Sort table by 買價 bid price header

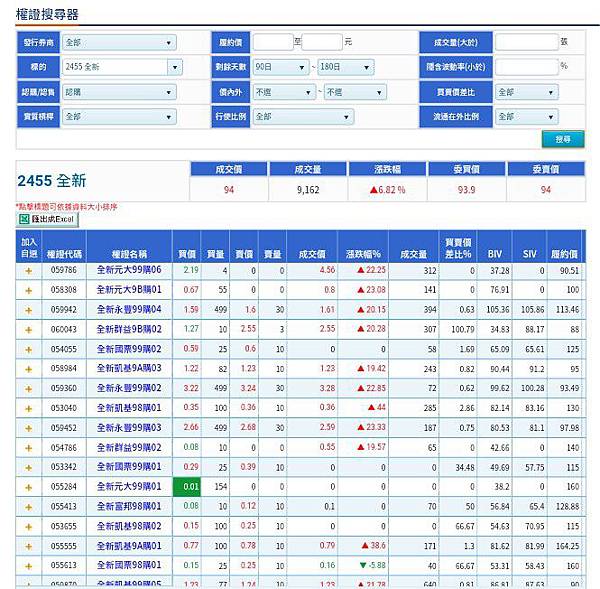pos(187,254)
